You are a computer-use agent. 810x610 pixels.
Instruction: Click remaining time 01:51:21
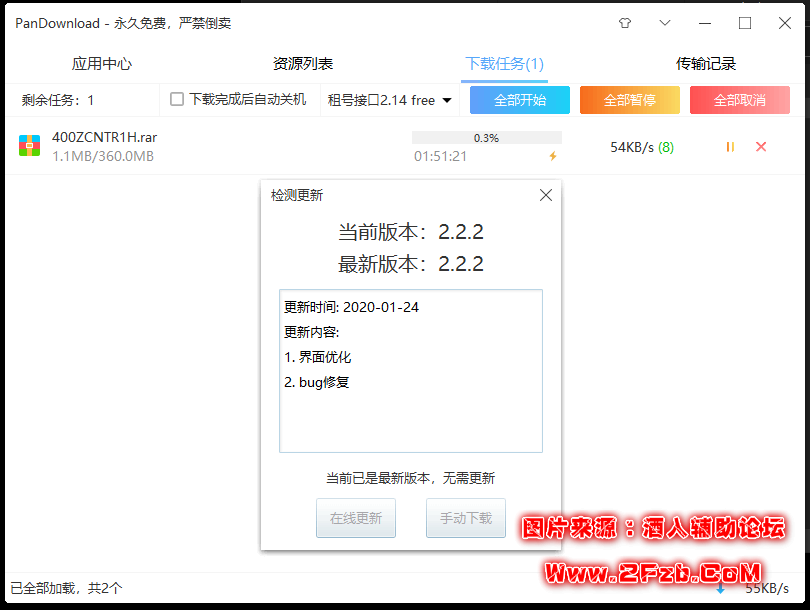point(440,156)
